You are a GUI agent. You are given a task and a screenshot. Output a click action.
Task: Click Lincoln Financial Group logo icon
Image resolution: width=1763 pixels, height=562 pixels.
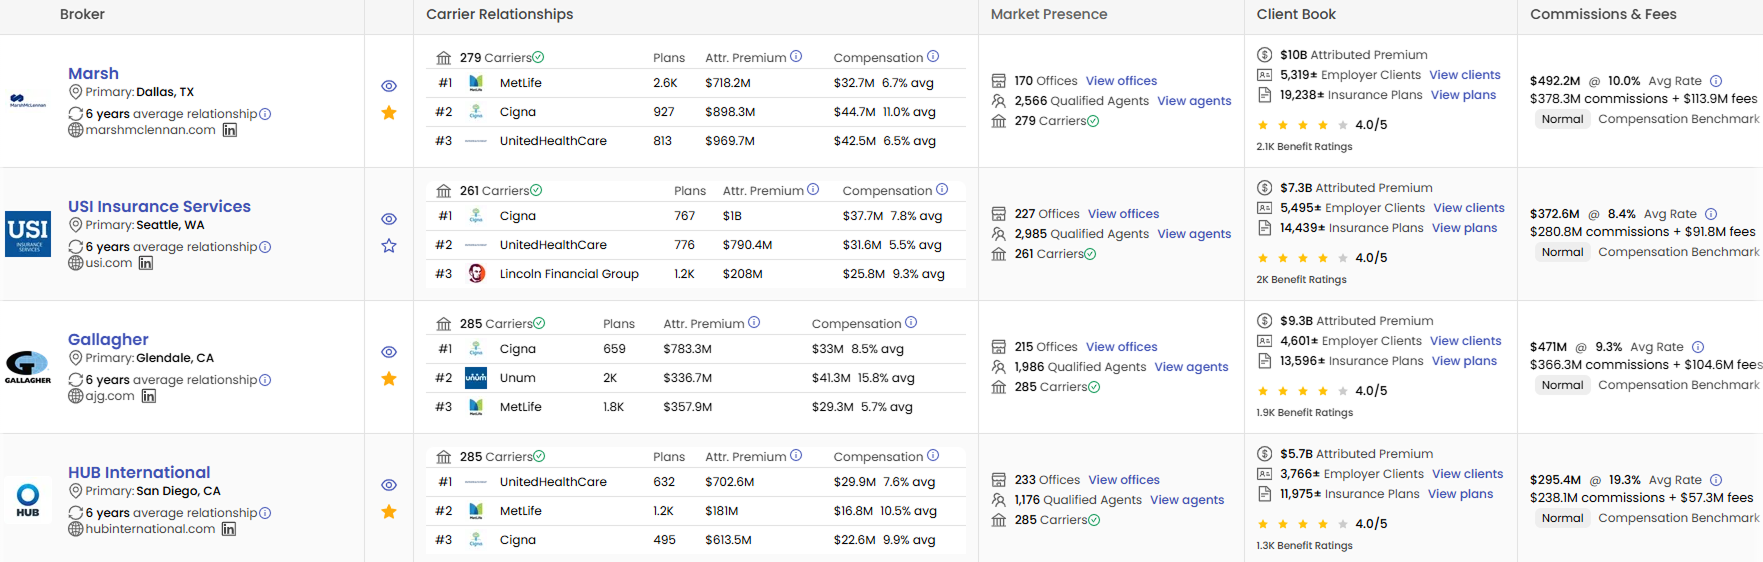[x=477, y=273]
